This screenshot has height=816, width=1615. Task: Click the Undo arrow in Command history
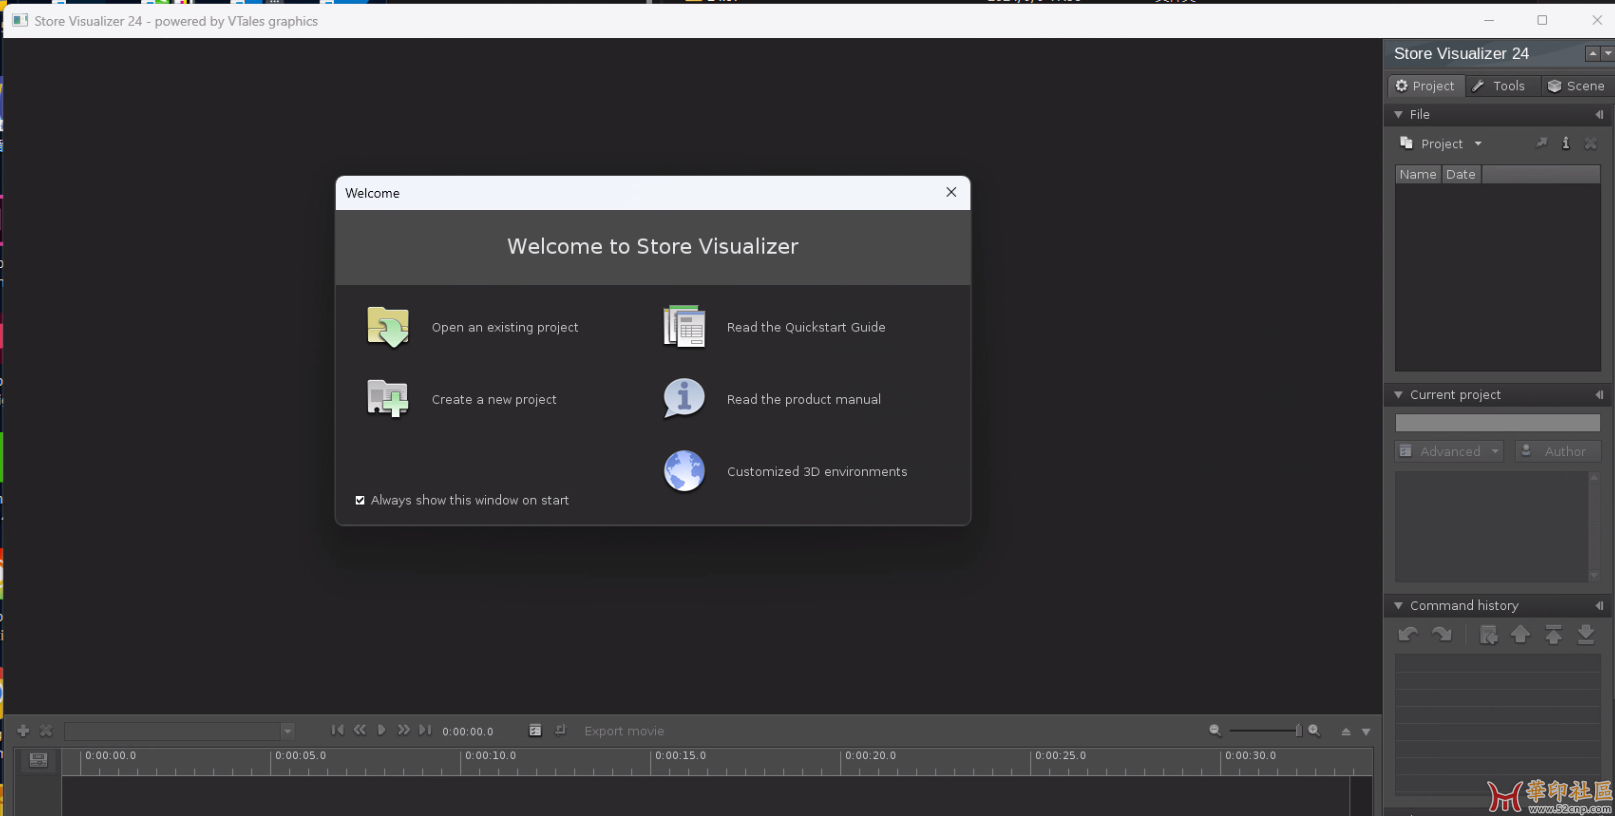[1408, 634]
